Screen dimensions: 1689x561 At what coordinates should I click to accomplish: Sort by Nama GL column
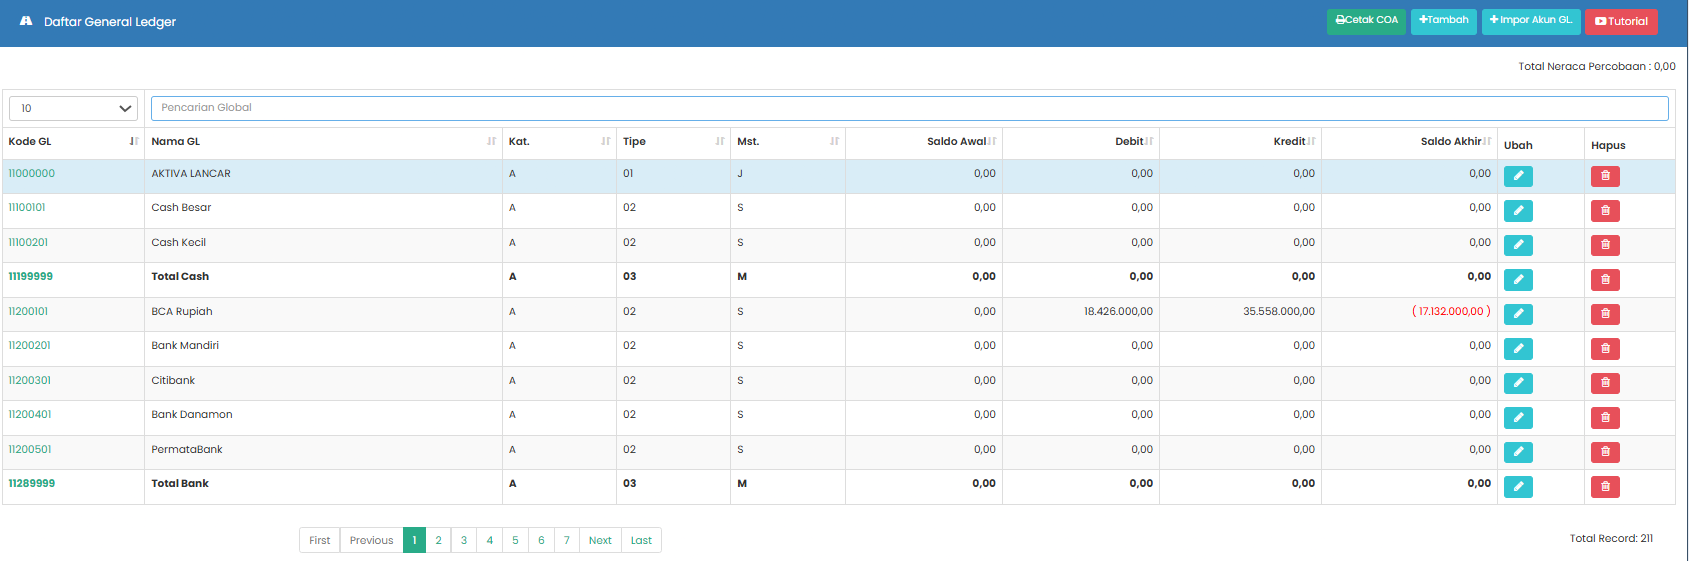tap(323, 142)
